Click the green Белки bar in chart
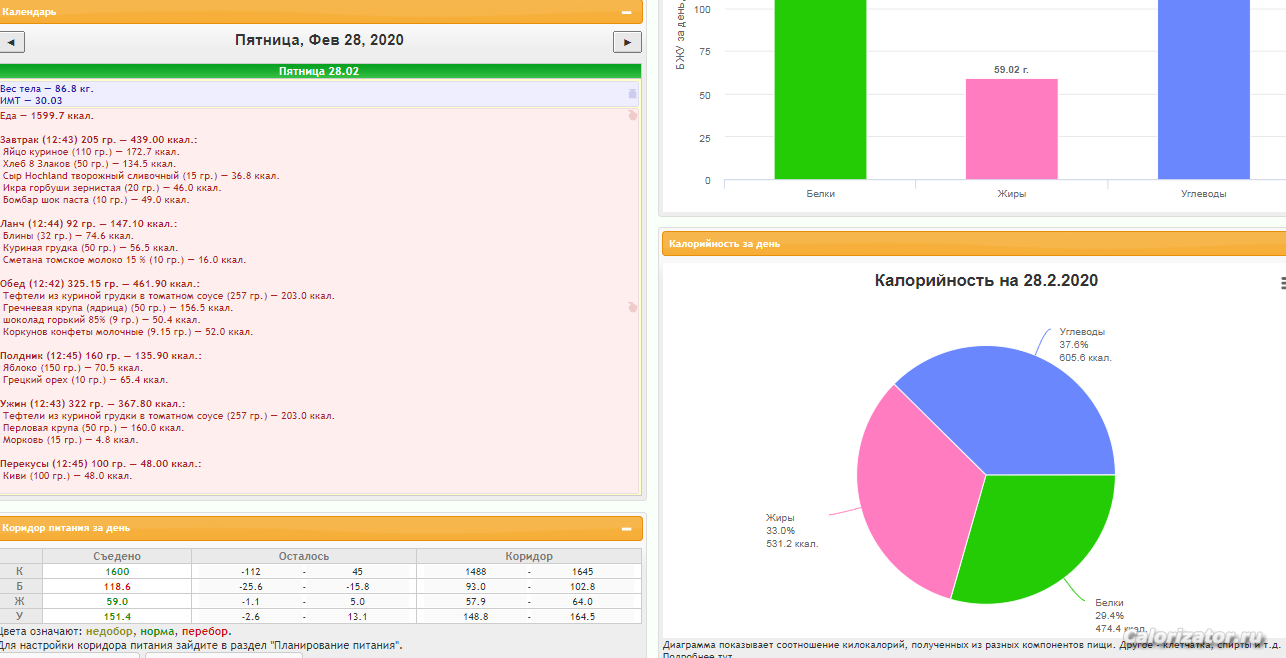 (x=820, y=90)
